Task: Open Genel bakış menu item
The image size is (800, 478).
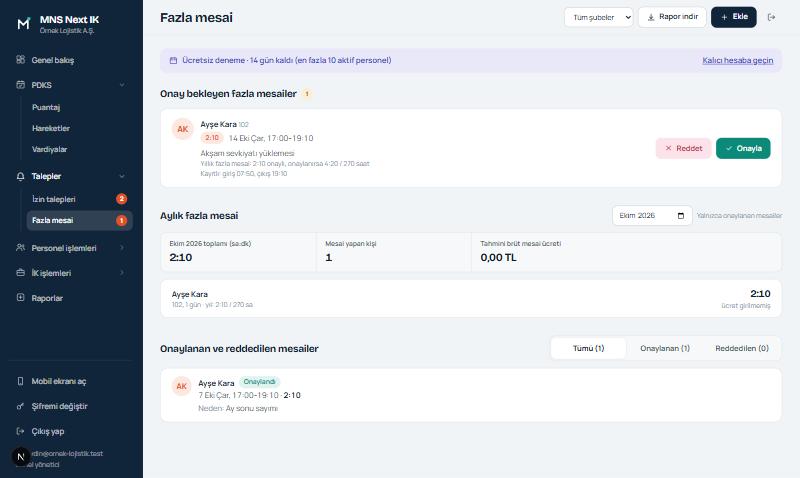Action: click(71, 60)
